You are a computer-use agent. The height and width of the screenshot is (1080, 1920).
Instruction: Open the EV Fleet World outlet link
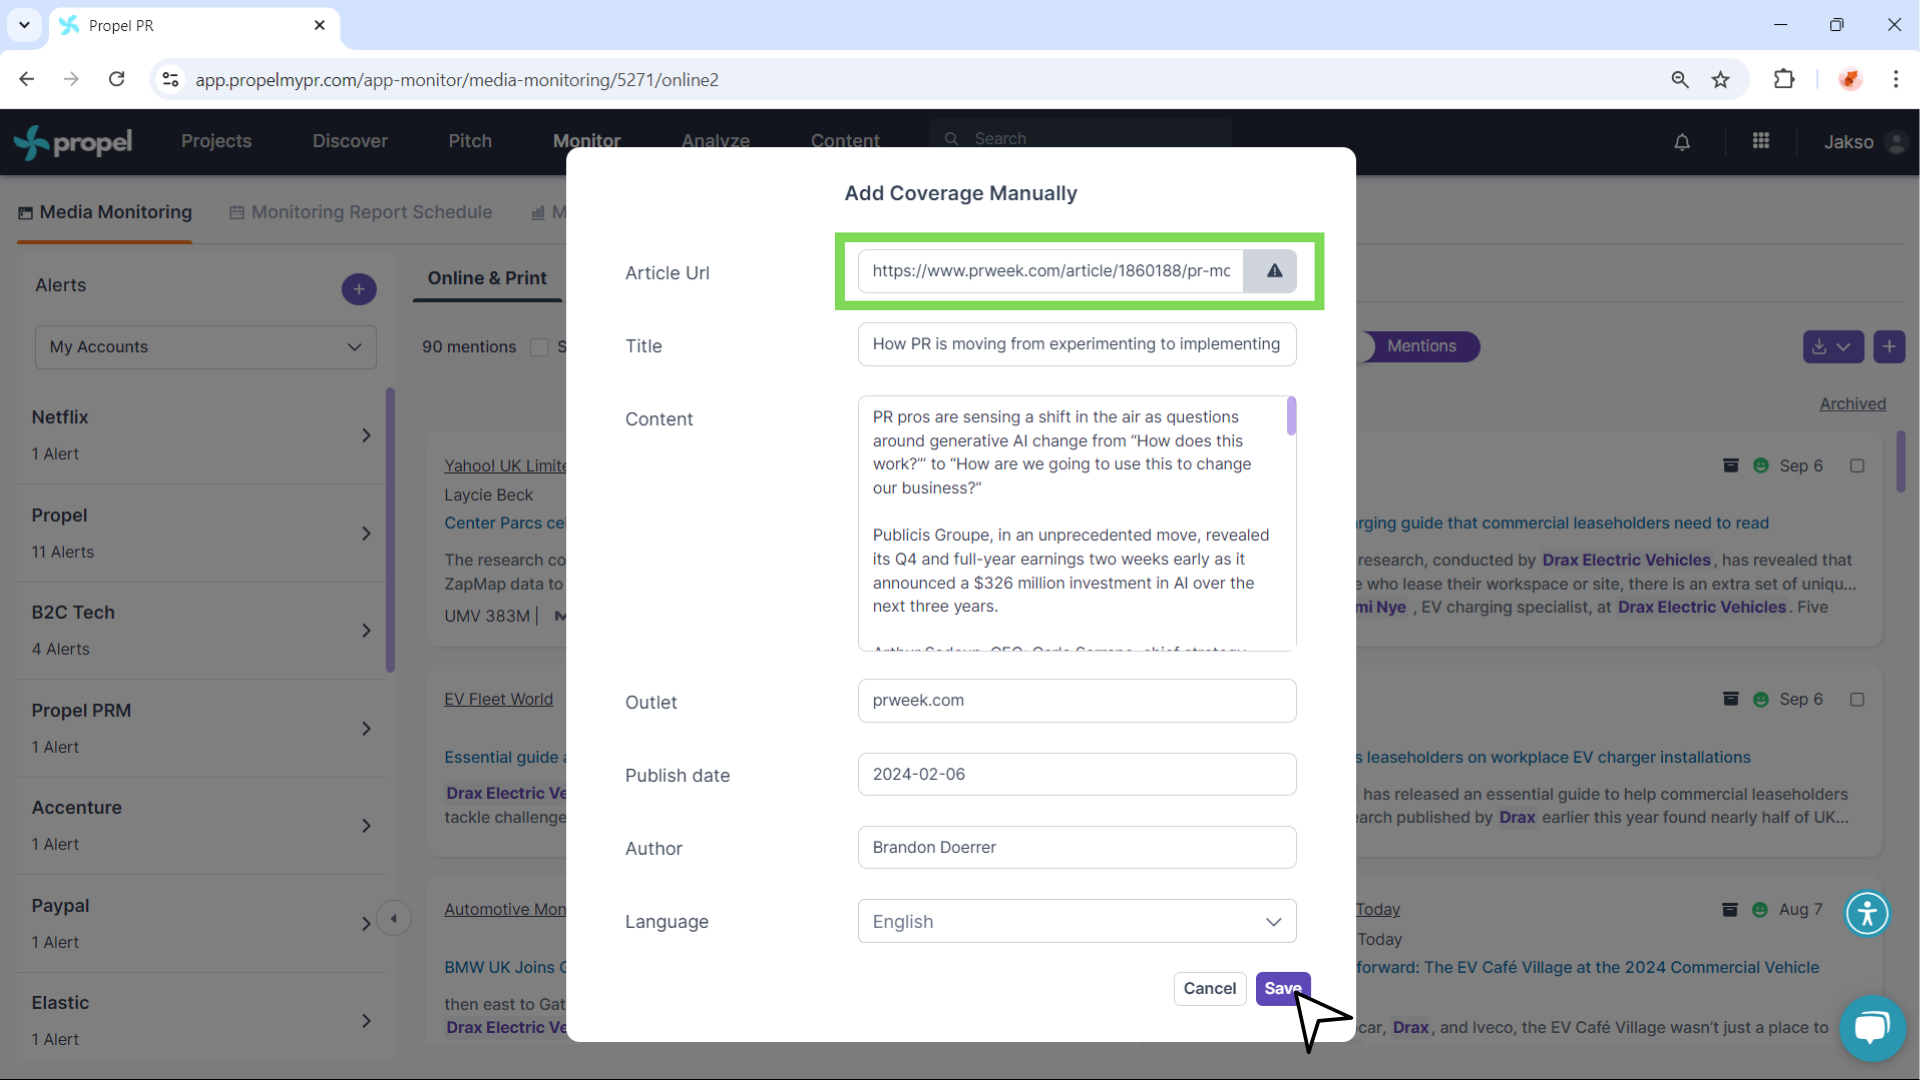click(x=498, y=699)
